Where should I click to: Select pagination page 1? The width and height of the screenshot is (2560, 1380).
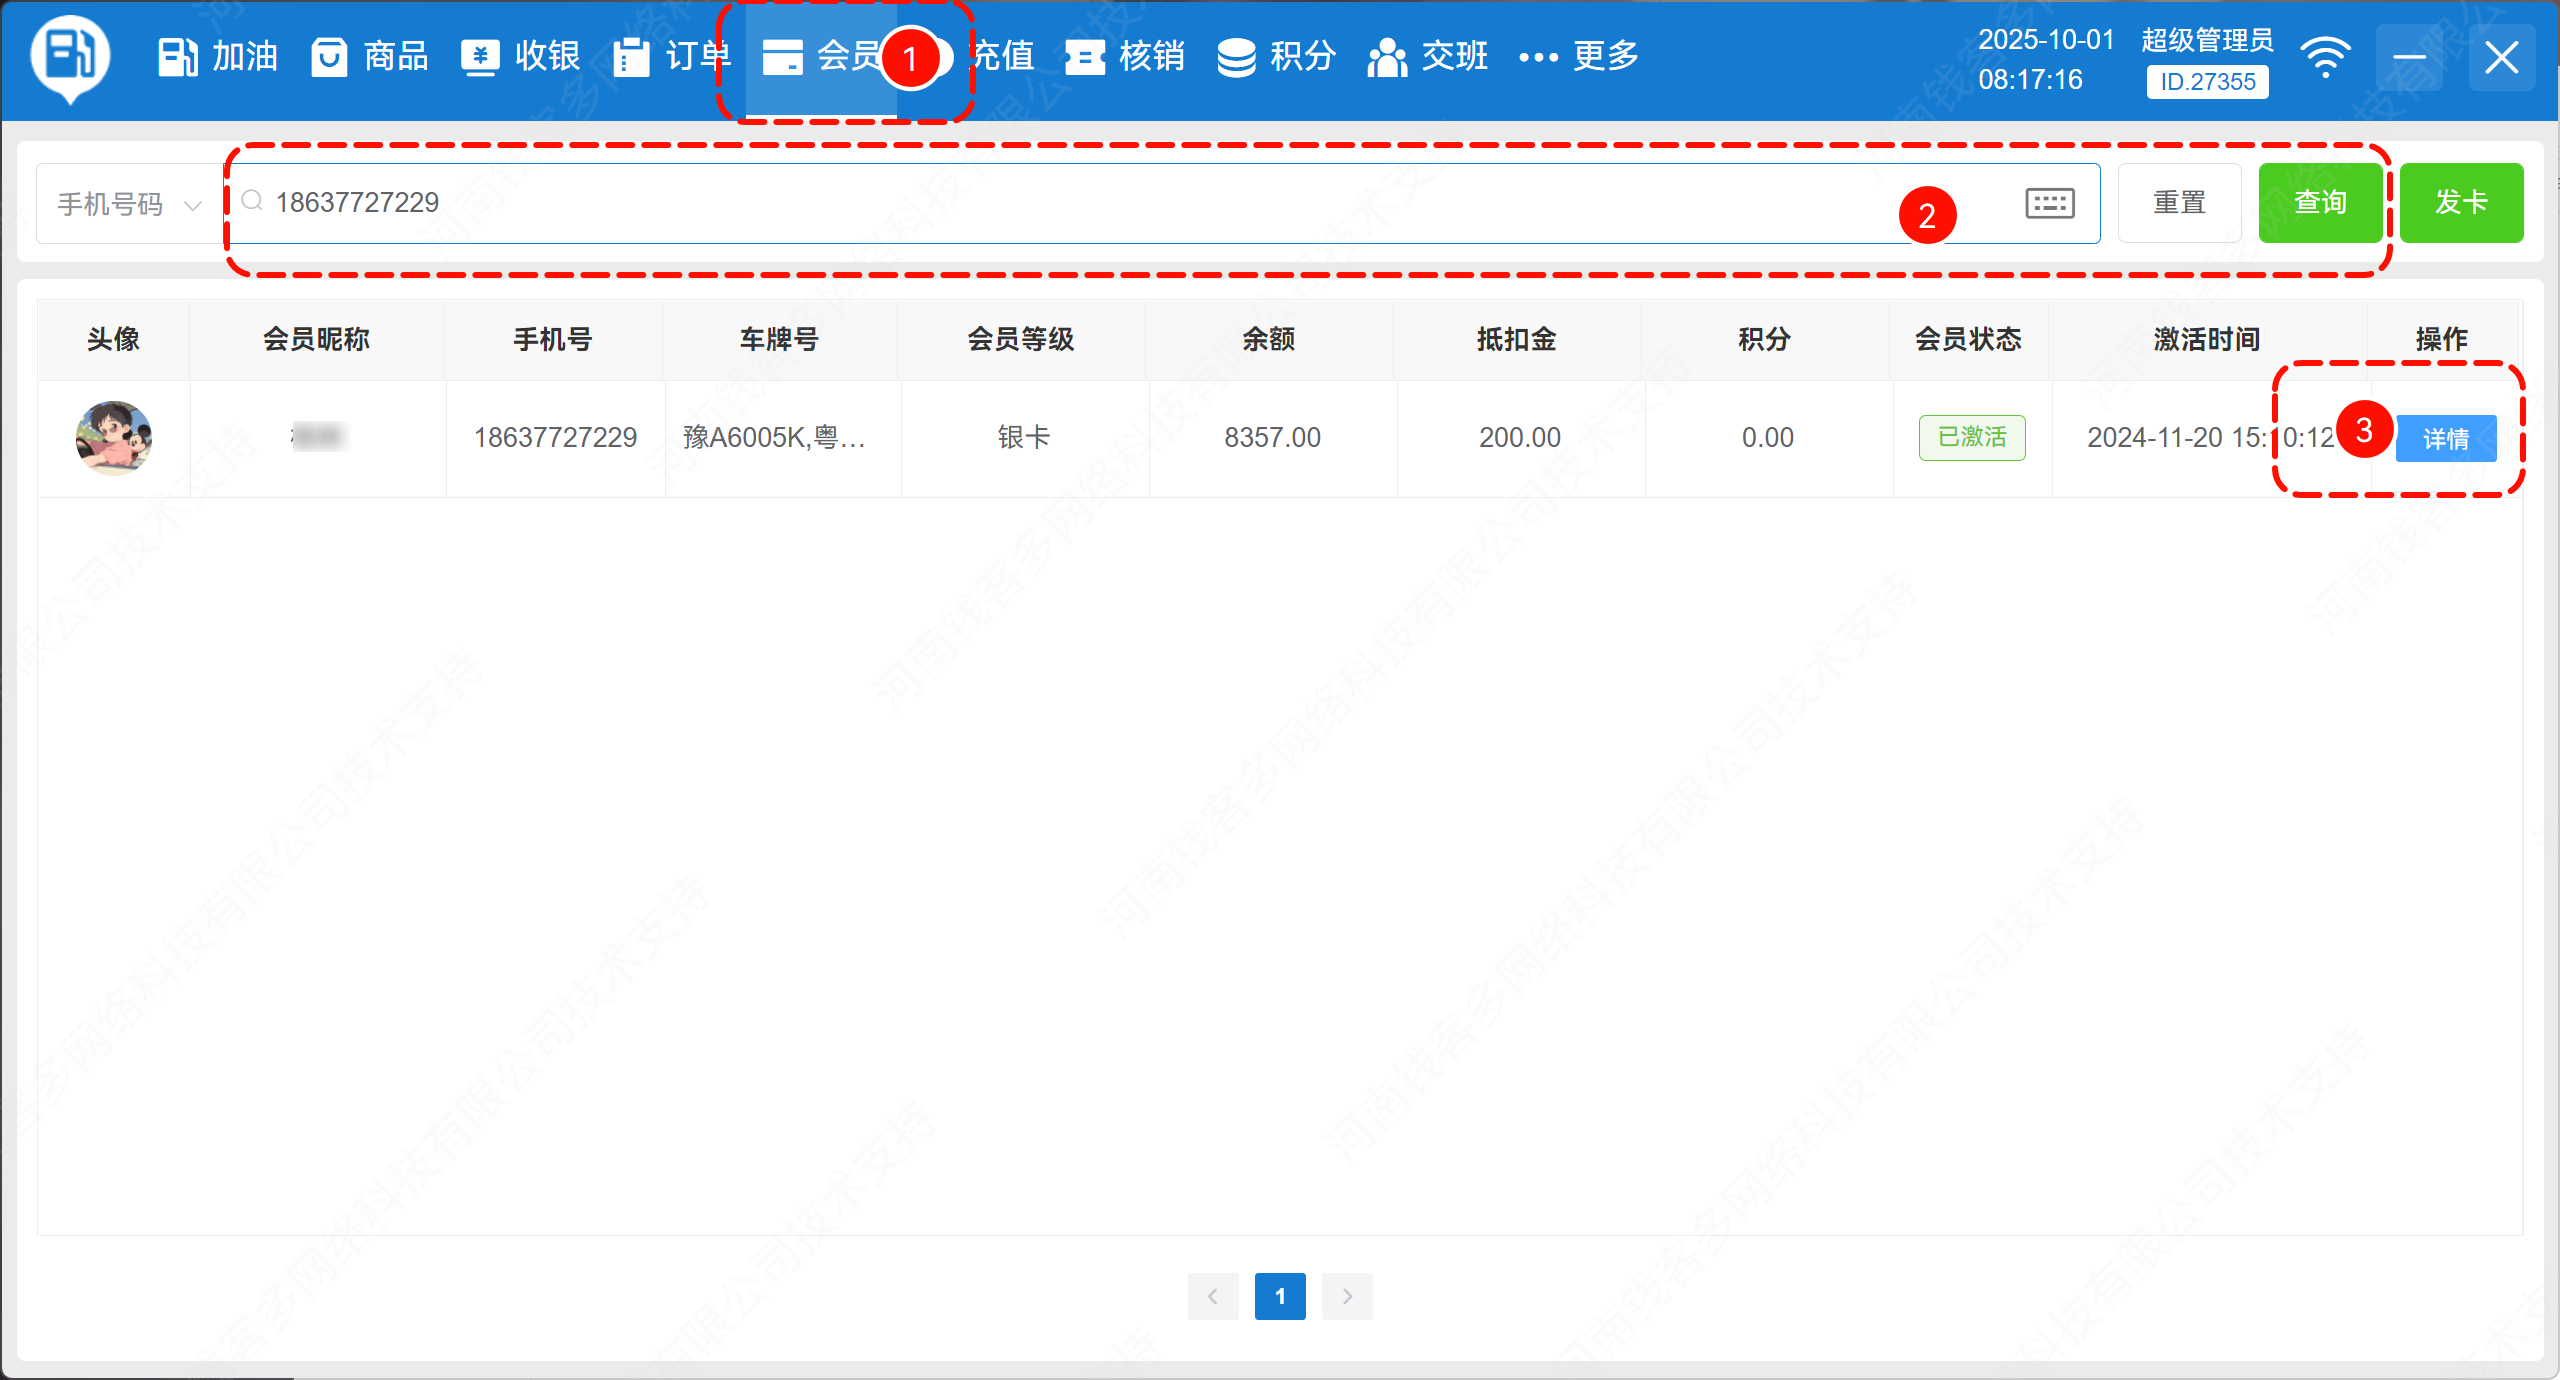coord(1280,1296)
